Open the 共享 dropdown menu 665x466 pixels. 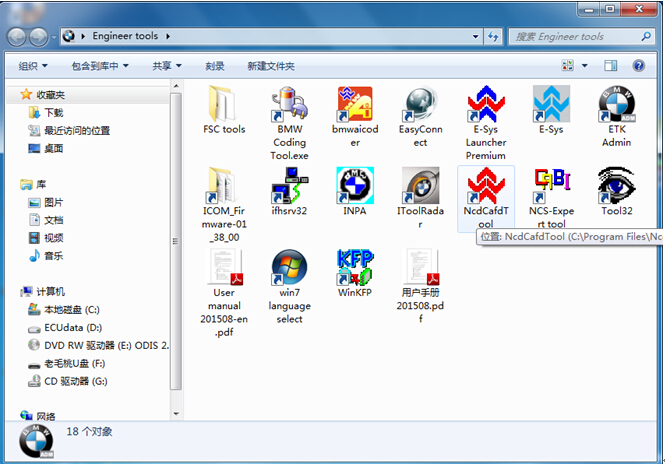167,66
